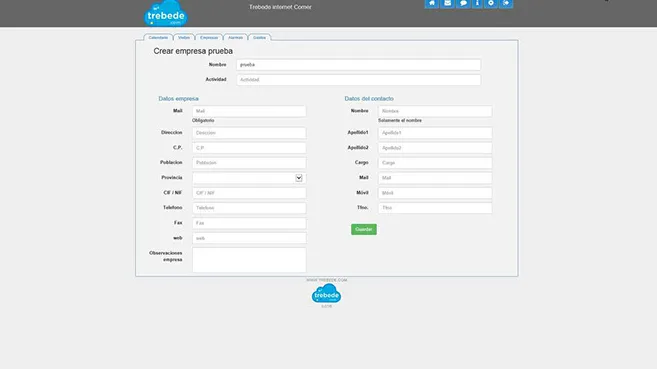Screen dimensions: 657x369
Task: Focus the company Telefono input field
Action: click(x=249, y=208)
